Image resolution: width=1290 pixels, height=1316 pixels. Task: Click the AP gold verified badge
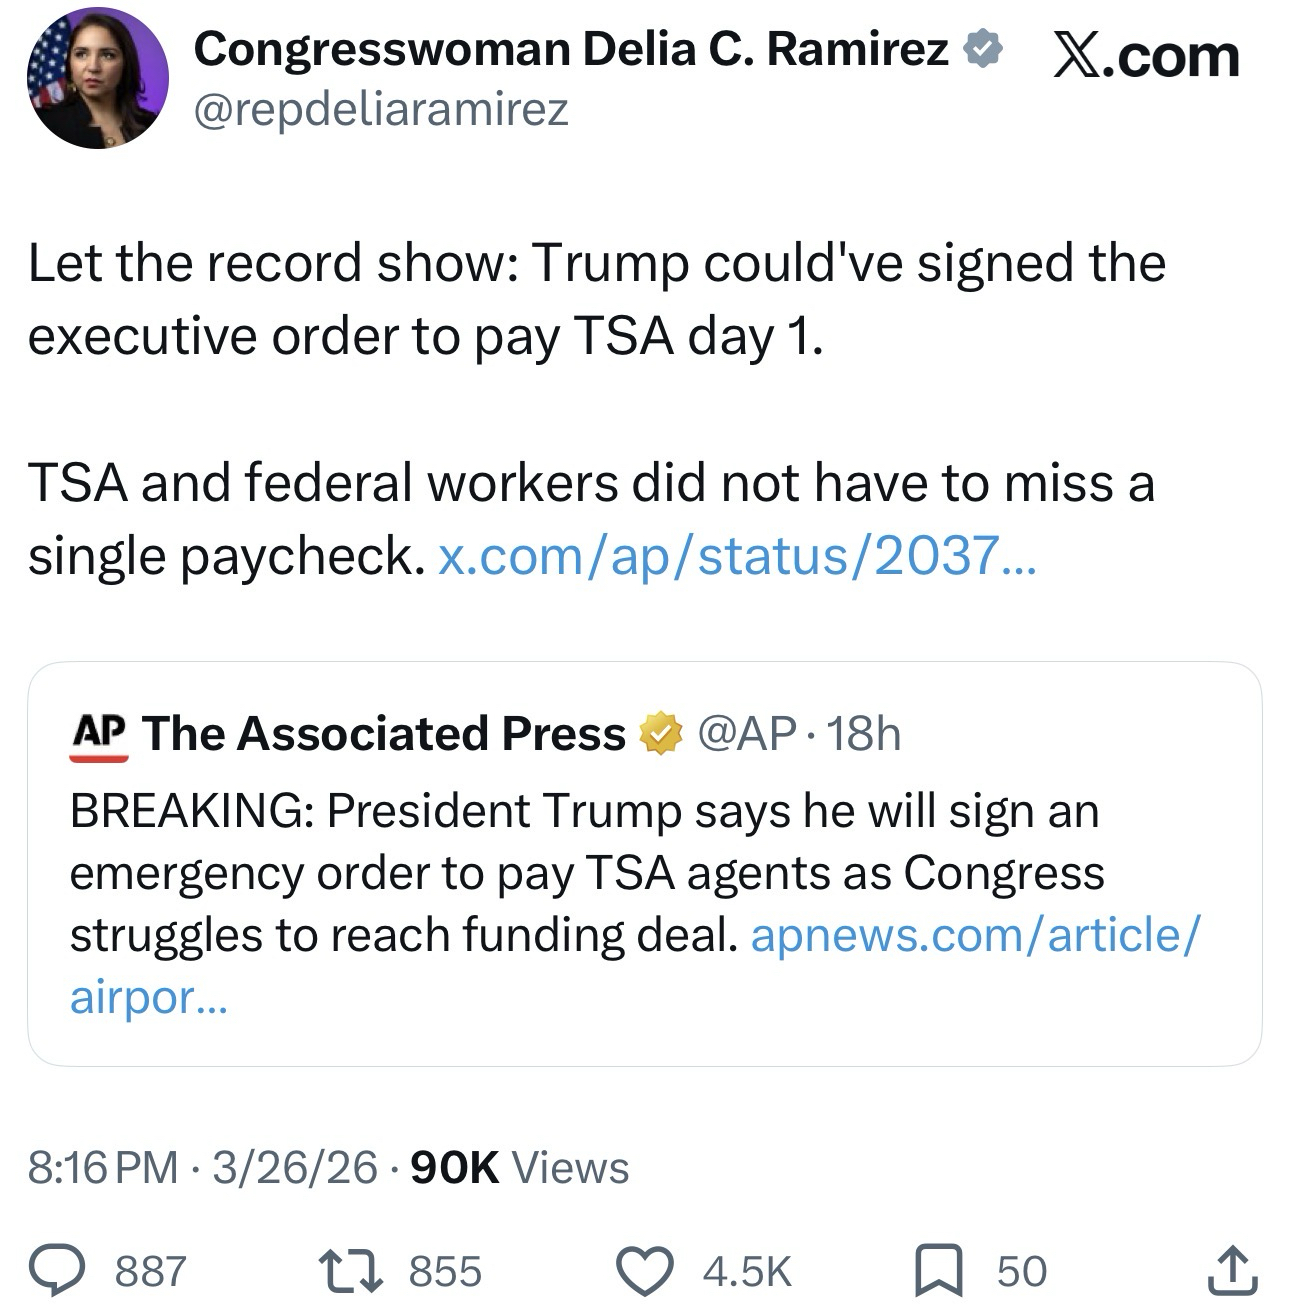coord(659,734)
